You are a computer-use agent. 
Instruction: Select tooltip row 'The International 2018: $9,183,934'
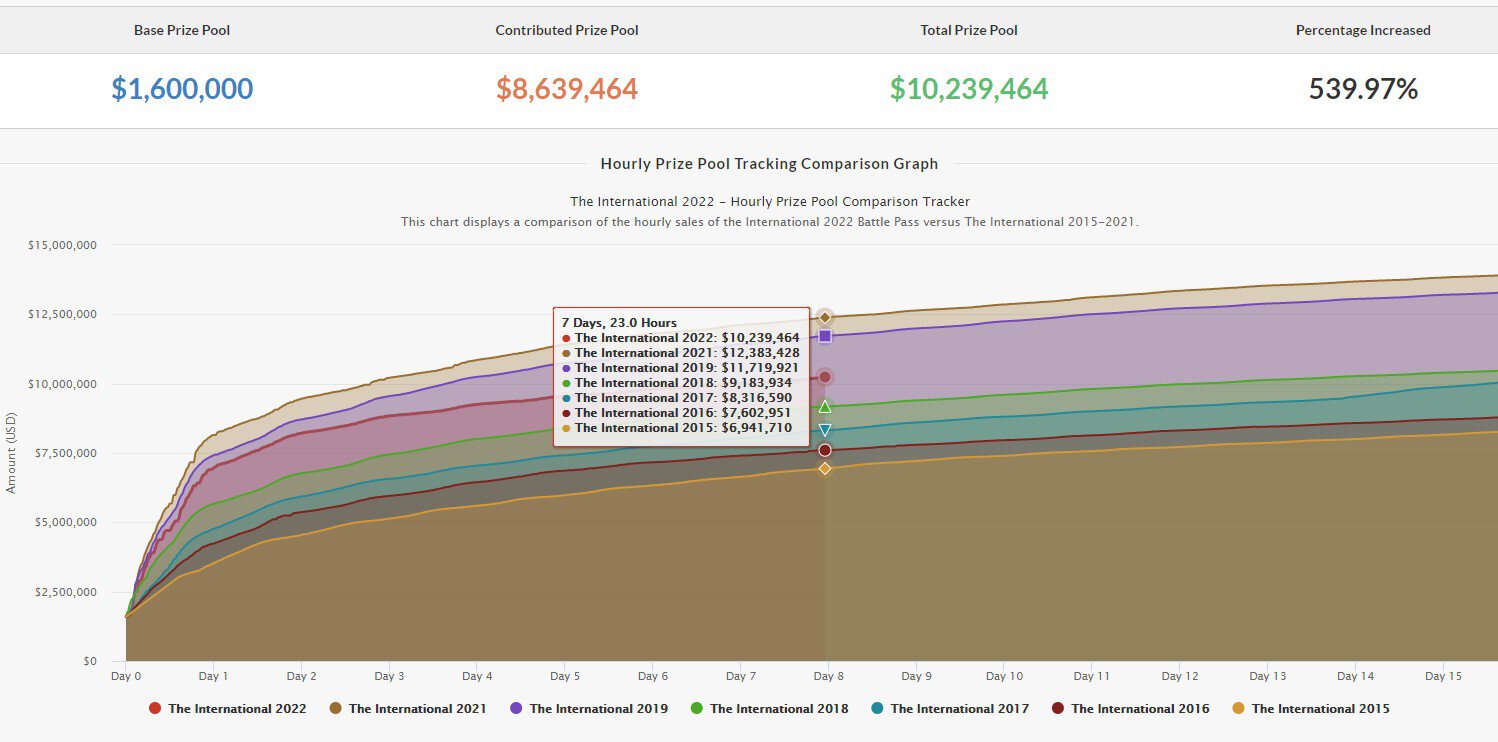[677, 383]
